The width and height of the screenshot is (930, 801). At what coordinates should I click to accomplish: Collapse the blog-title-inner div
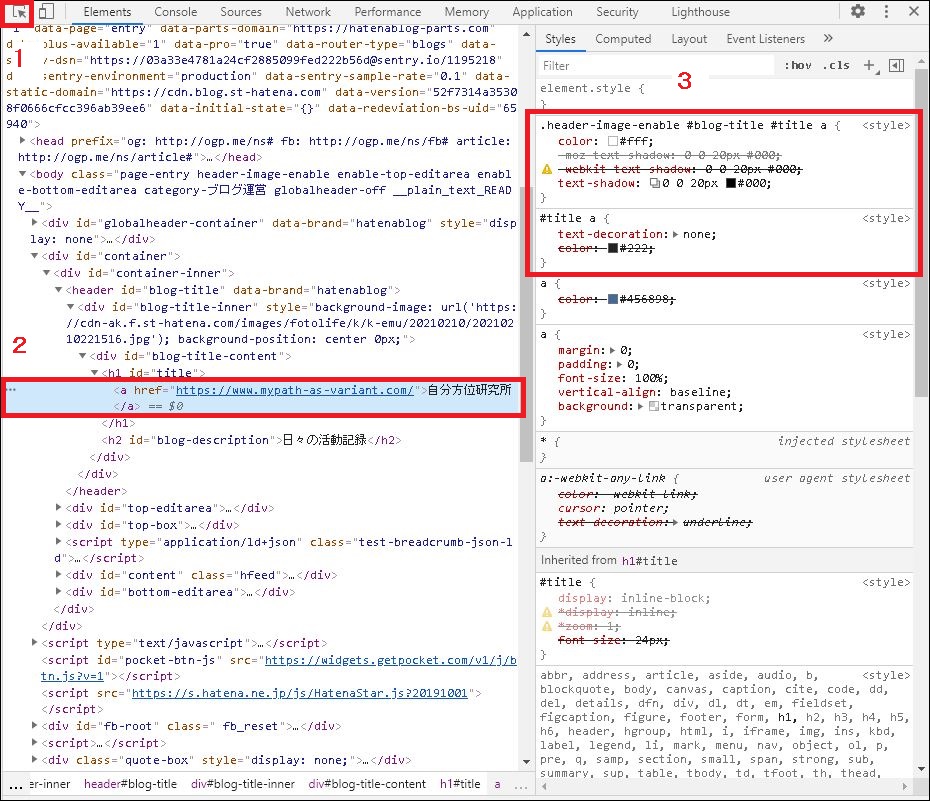click(70, 307)
